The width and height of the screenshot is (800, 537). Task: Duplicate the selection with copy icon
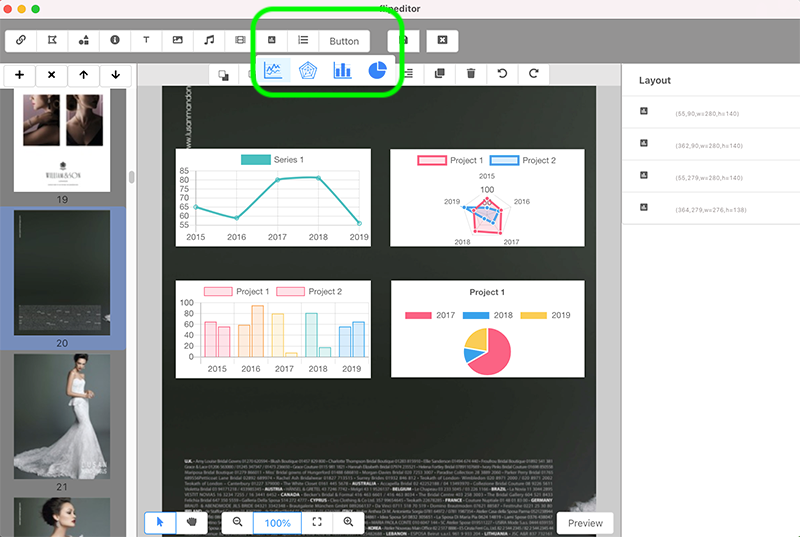[x=439, y=74]
